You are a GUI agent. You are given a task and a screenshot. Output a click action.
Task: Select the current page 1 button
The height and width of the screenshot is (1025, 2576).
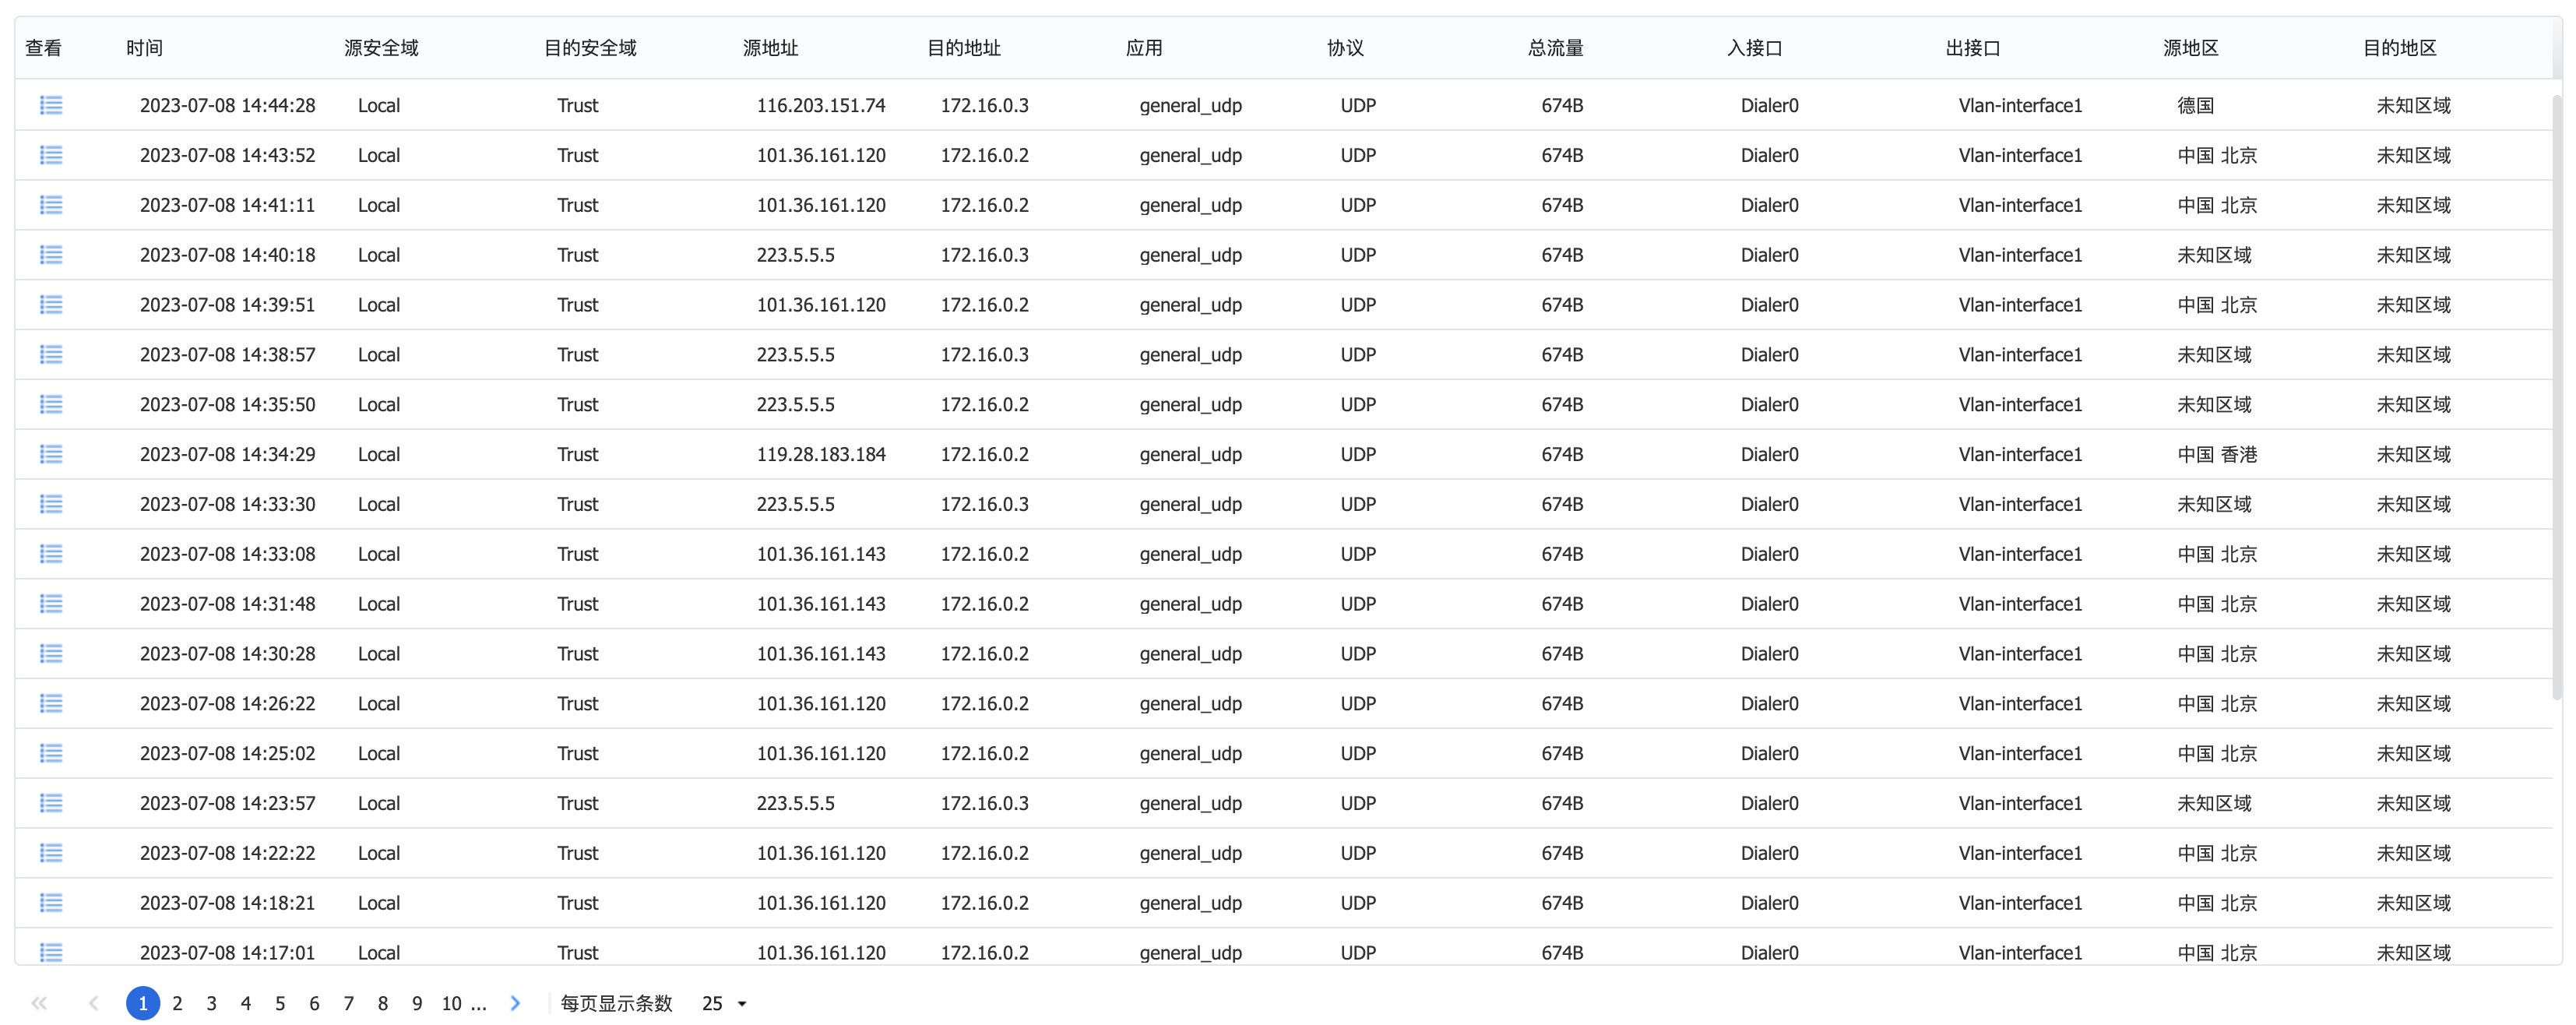tap(143, 1003)
